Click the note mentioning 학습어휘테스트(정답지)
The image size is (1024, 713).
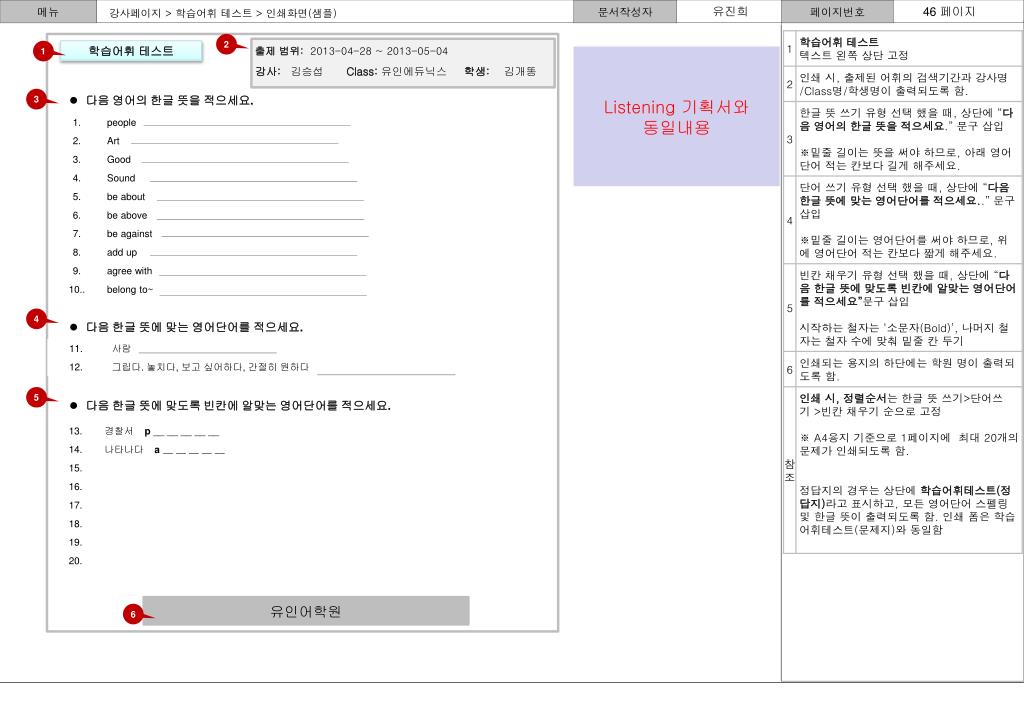(907, 510)
